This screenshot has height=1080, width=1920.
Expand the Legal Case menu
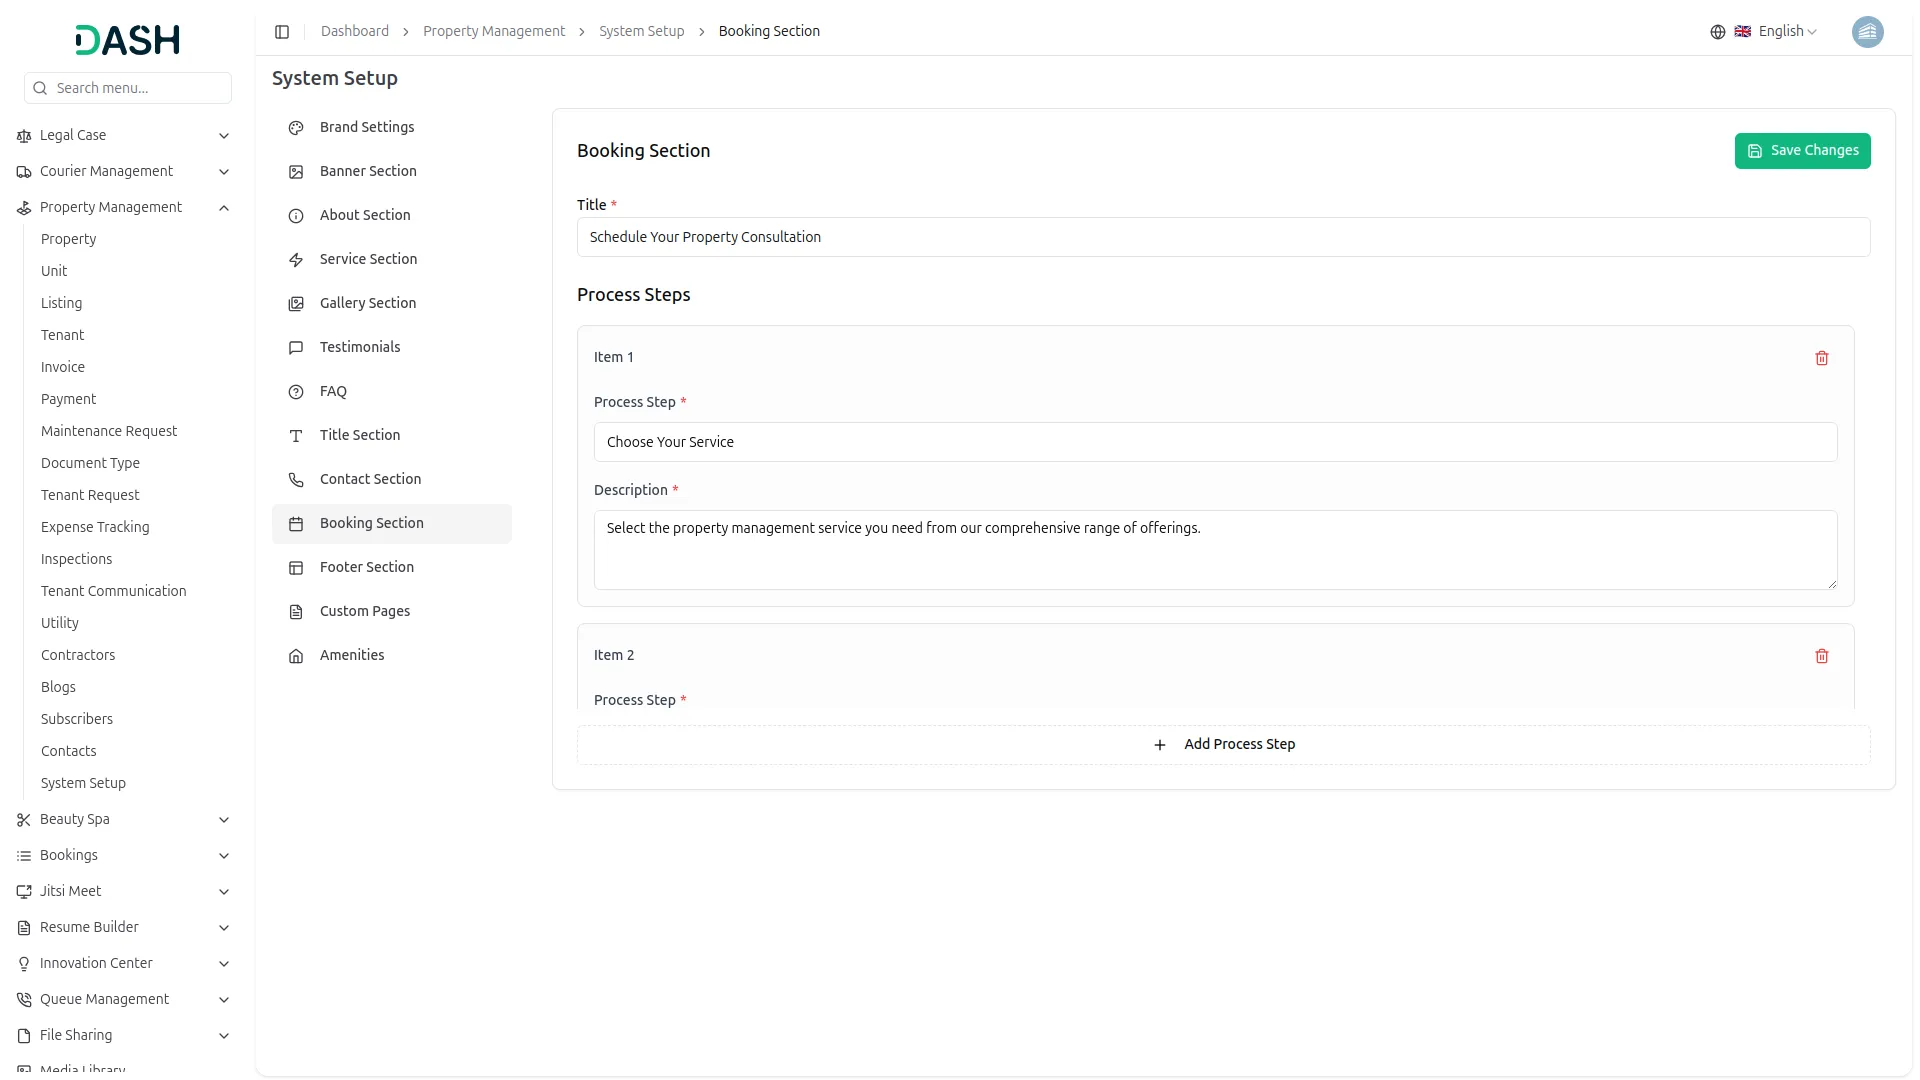coord(224,136)
